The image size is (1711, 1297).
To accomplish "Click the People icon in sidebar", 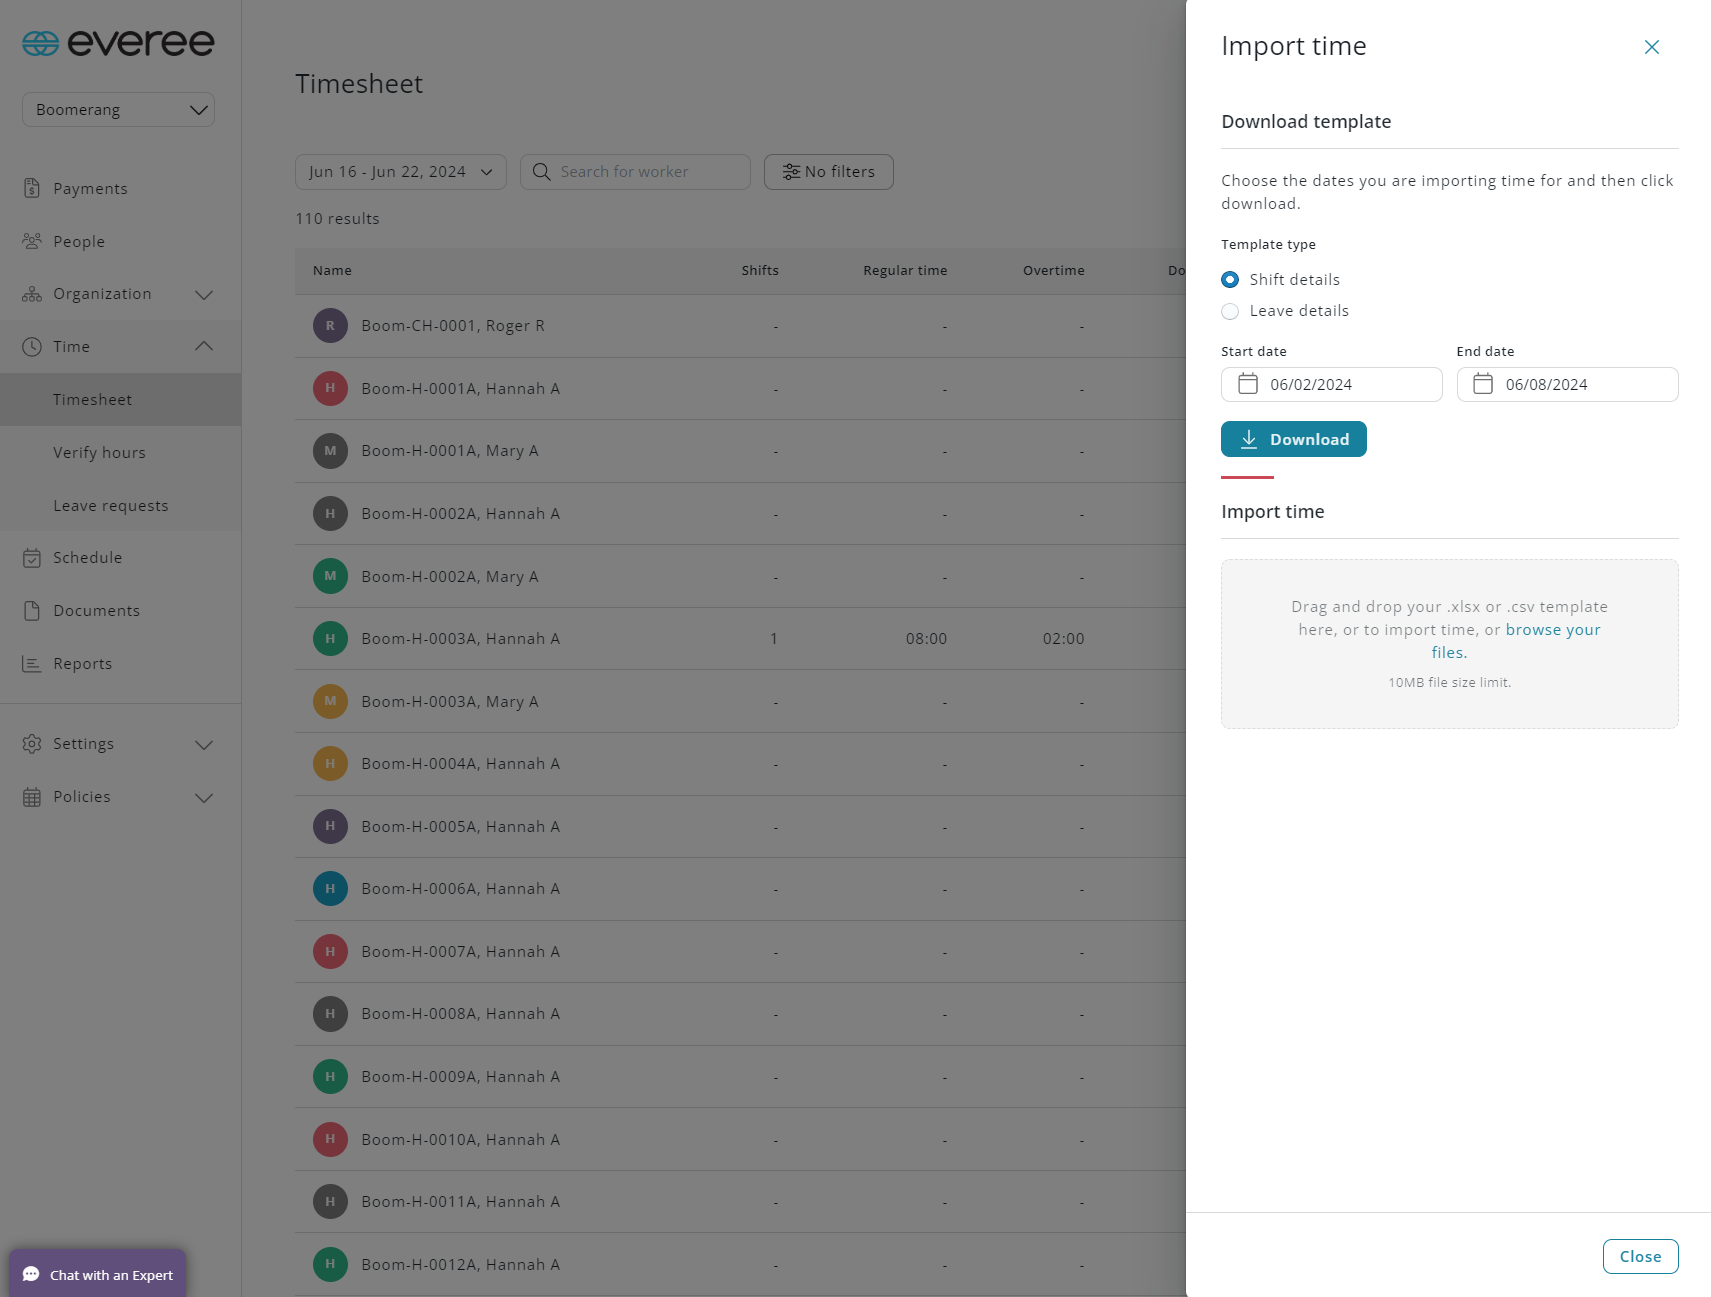I will pos(32,241).
